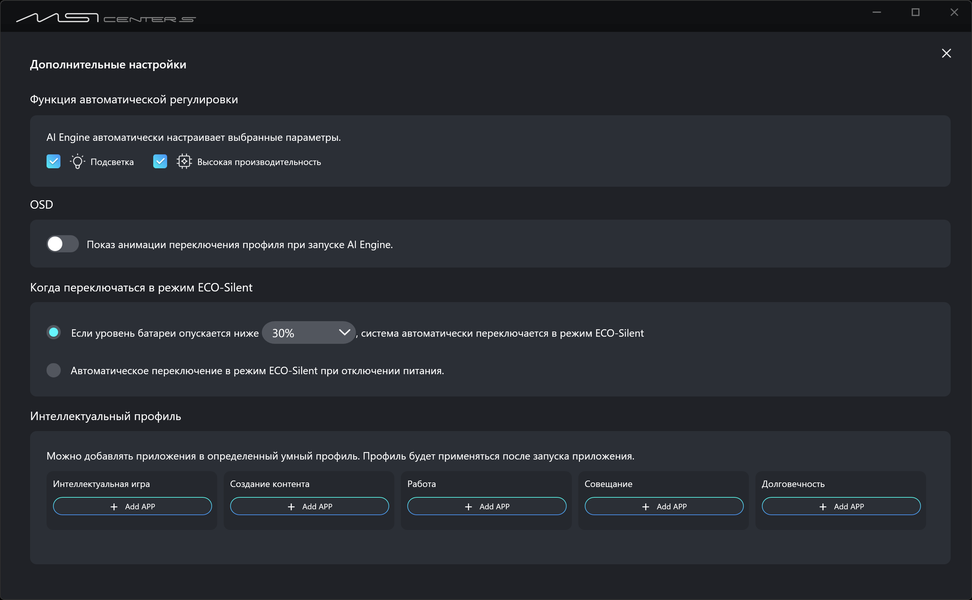Click the MSI Center S logo

point(105,17)
